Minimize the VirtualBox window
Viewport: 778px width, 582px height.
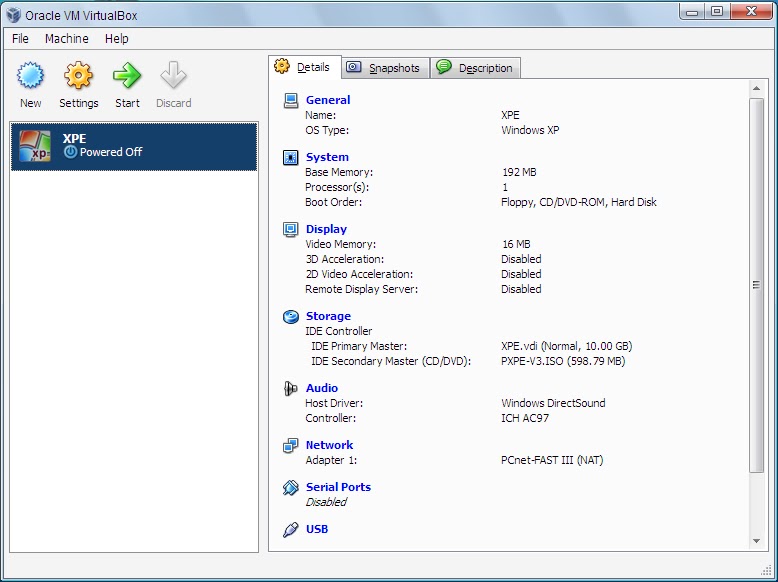coord(693,12)
